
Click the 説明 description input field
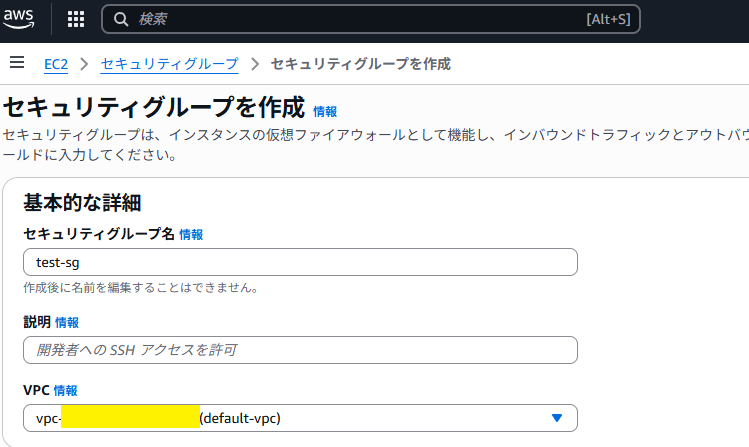(300, 350)
